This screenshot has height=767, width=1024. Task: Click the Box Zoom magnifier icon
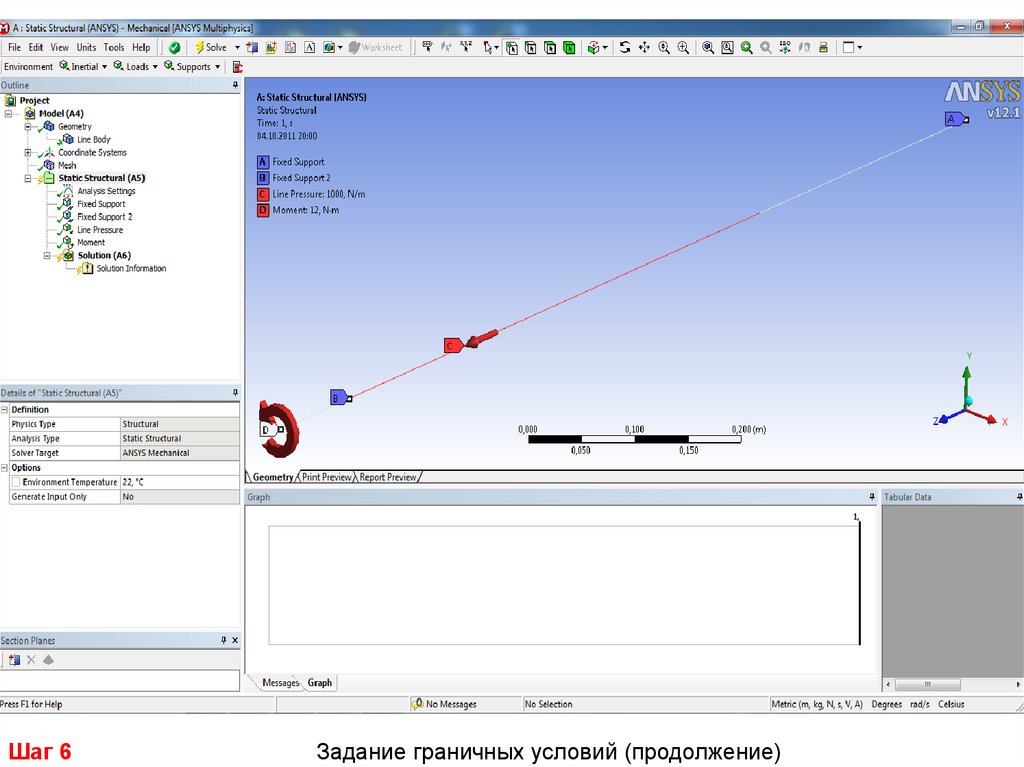click(683, 47)
